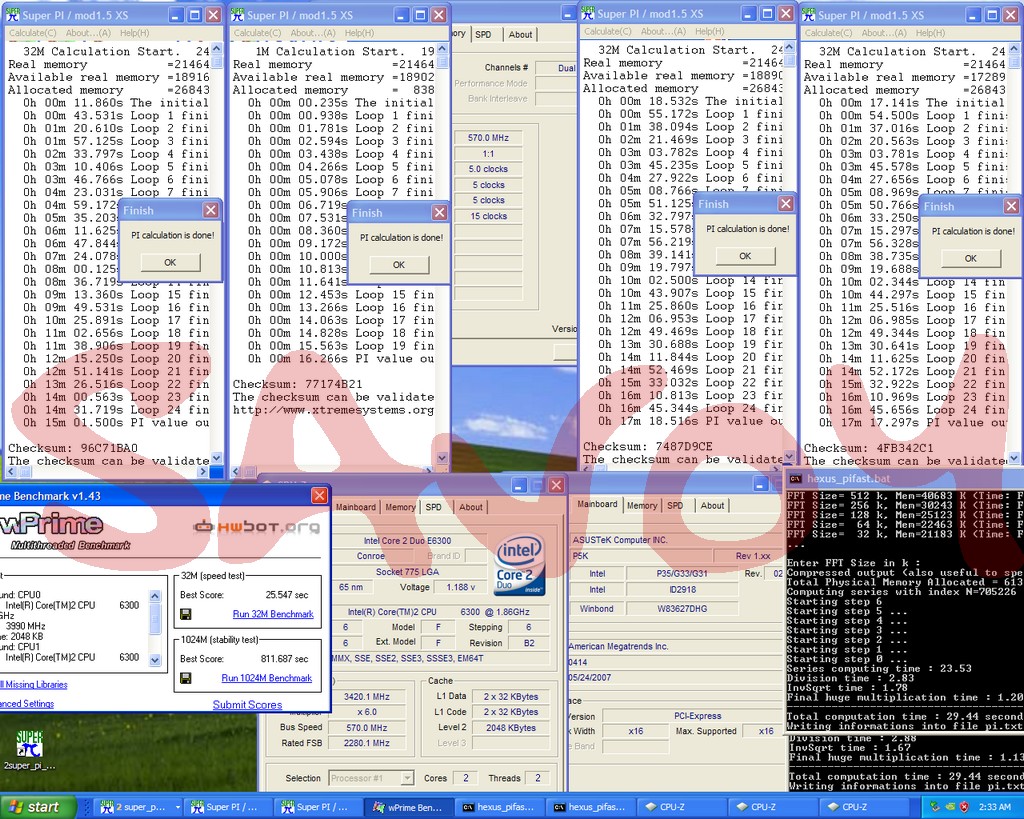This screenshot has width=1024, height=819.
Task: Click floppy save icon in 1024M stability test box
Action: click(x=185, y=679)
